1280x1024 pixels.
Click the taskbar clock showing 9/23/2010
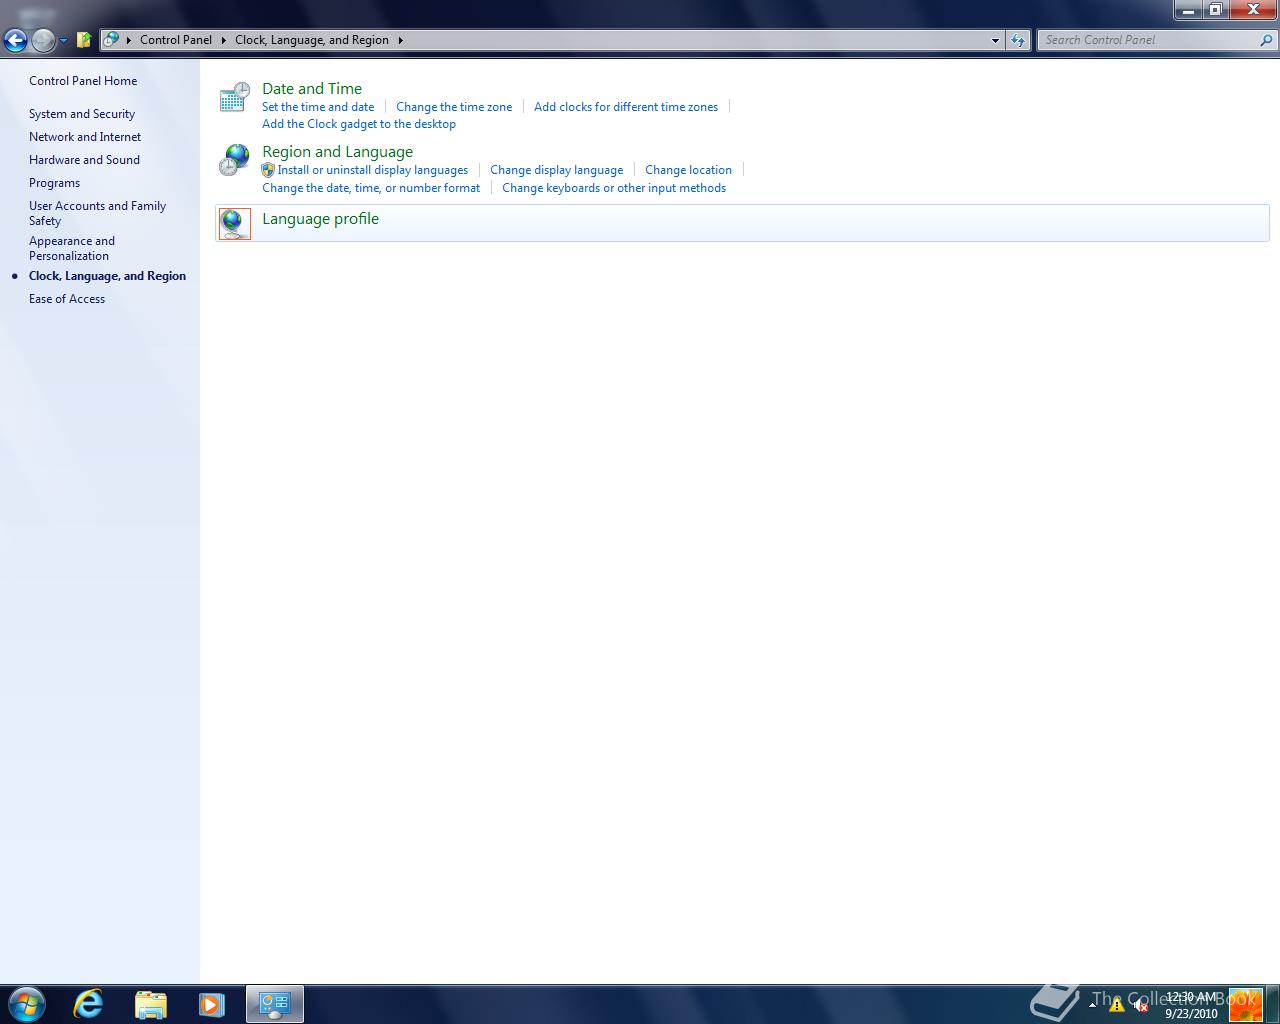[x=1191, y=1005]
